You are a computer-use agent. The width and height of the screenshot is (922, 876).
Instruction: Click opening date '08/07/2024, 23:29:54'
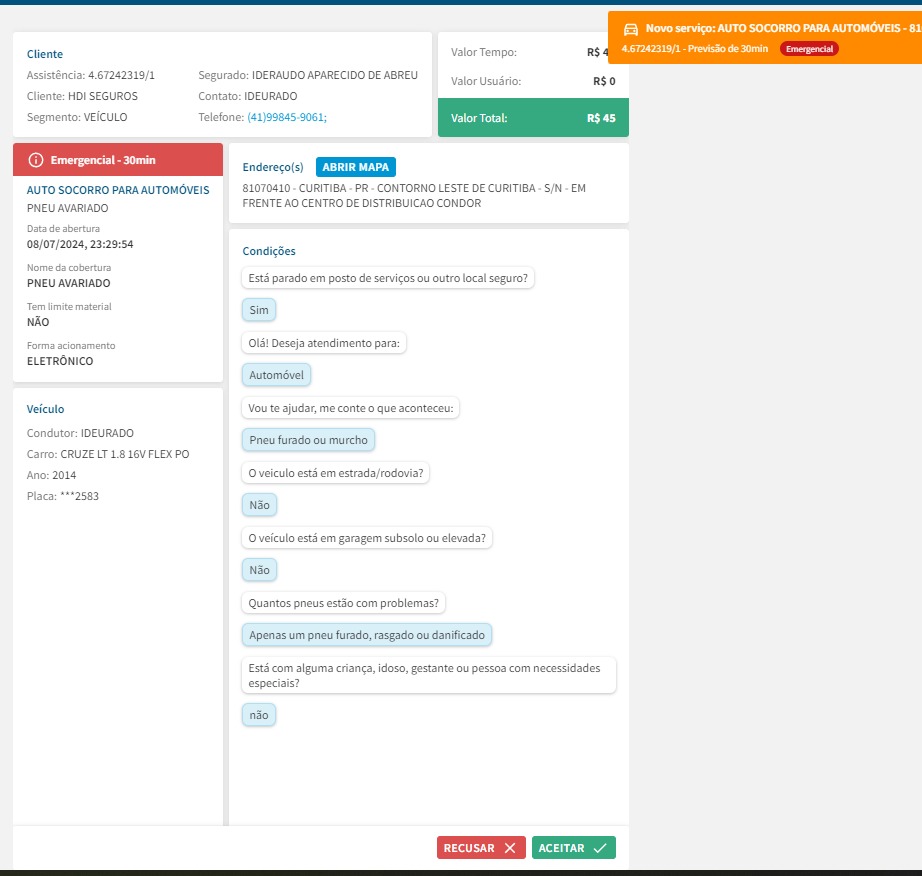pos(80,244)
